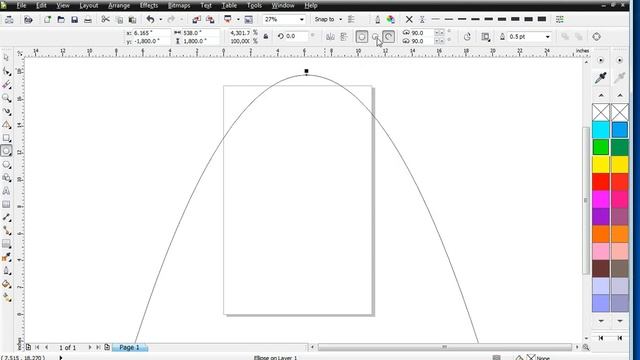Screen dimensions: 640x360
Task: Click the Import icon
Action: coord(196,19)
